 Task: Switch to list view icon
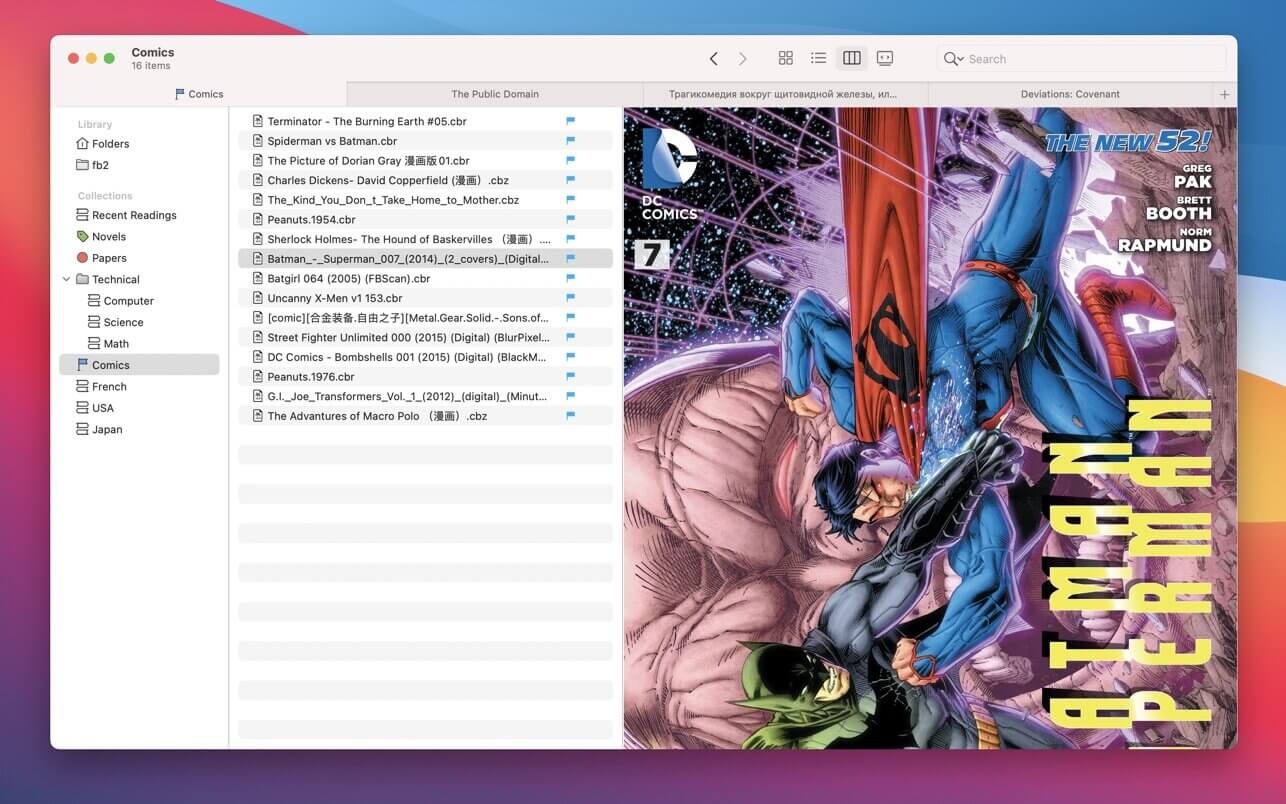click(x=818, y=59)
